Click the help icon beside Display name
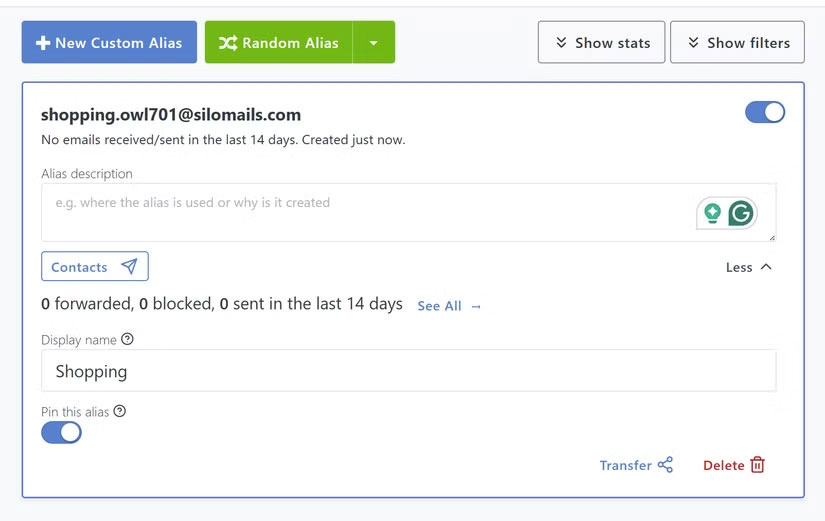The image size is (825, 521). click(127, 339)
